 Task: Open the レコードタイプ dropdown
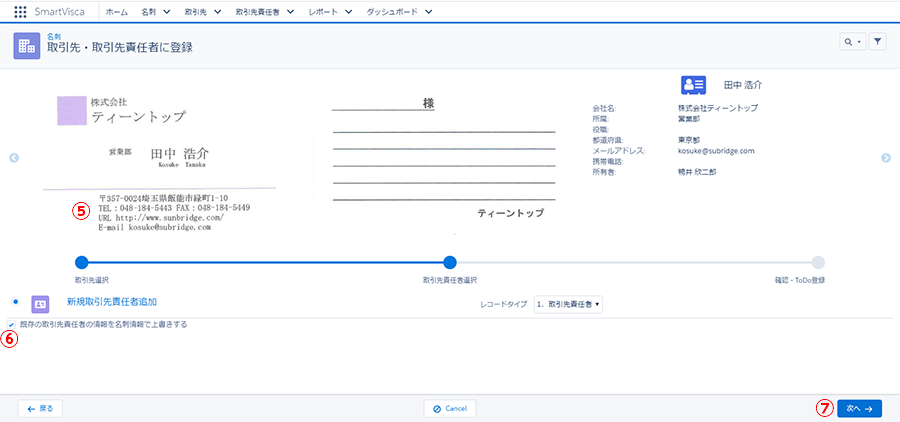[568, 304]
